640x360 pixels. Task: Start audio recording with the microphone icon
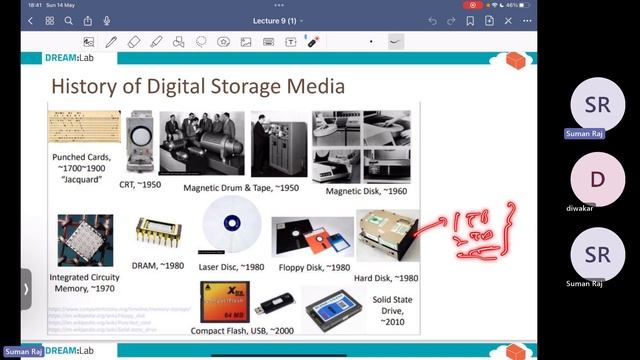coord(107,21)
